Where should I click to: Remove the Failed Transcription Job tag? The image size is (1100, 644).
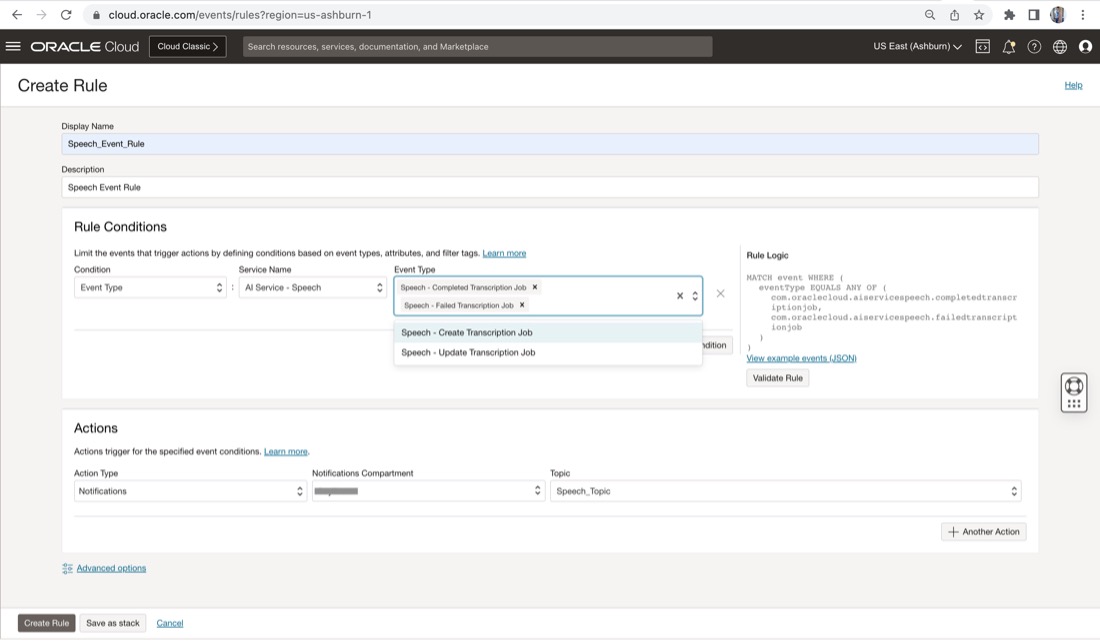click(522, 305)
